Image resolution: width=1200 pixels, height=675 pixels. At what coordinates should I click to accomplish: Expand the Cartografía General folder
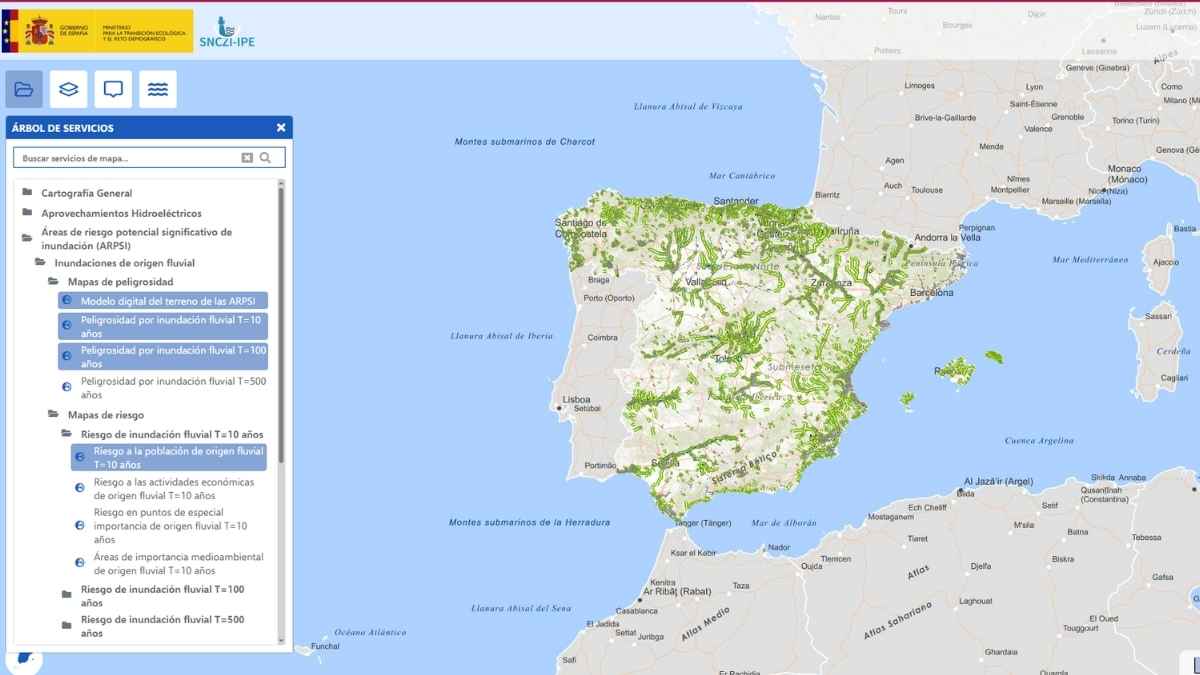click(86, 193)
